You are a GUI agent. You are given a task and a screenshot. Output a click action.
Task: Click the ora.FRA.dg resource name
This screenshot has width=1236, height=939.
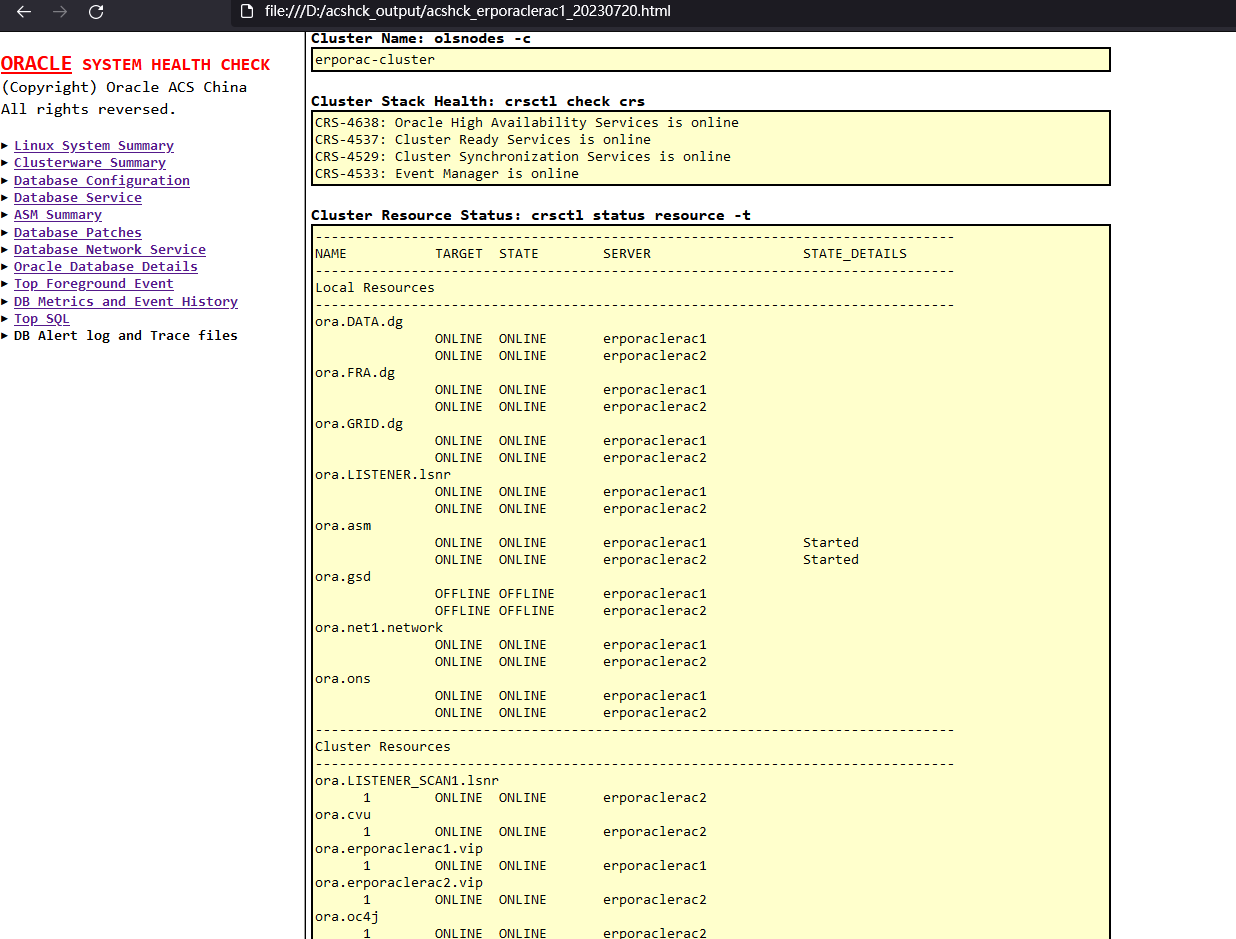pos(355,373)
